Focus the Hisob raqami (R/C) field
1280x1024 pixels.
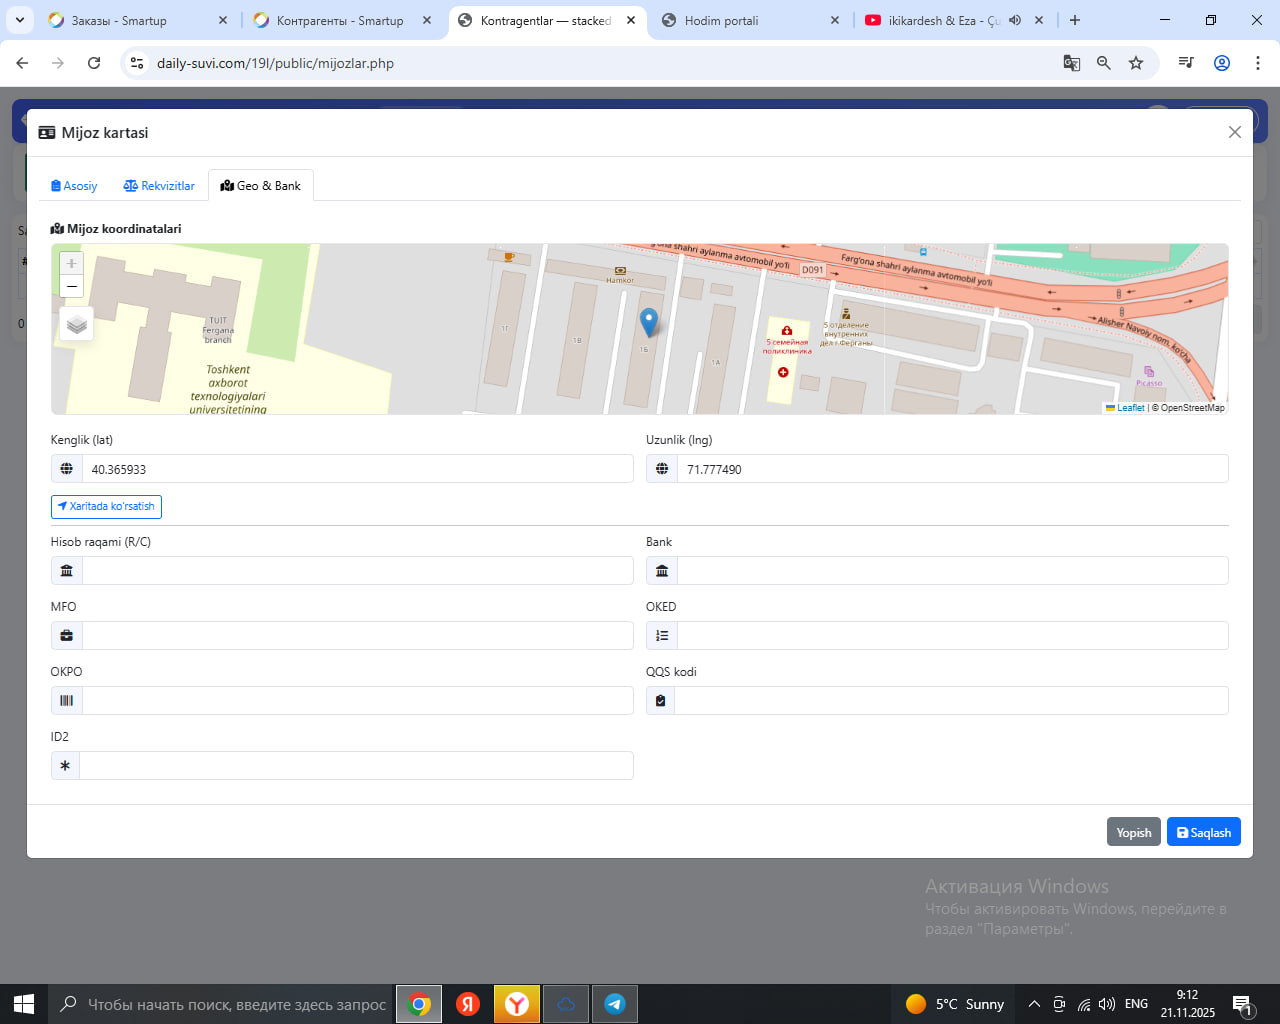pos(356,571)
